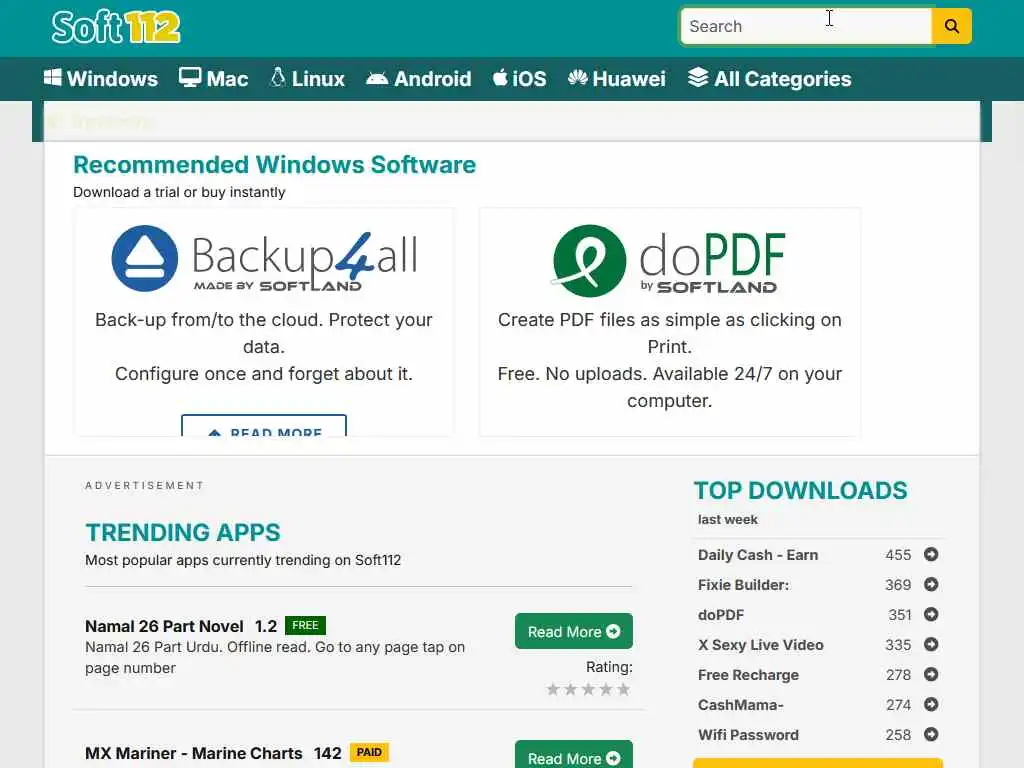Open Fixie Builder top download link
Image resolution: width=1024 pixels, height=768 pixels.
click(743, 585)
